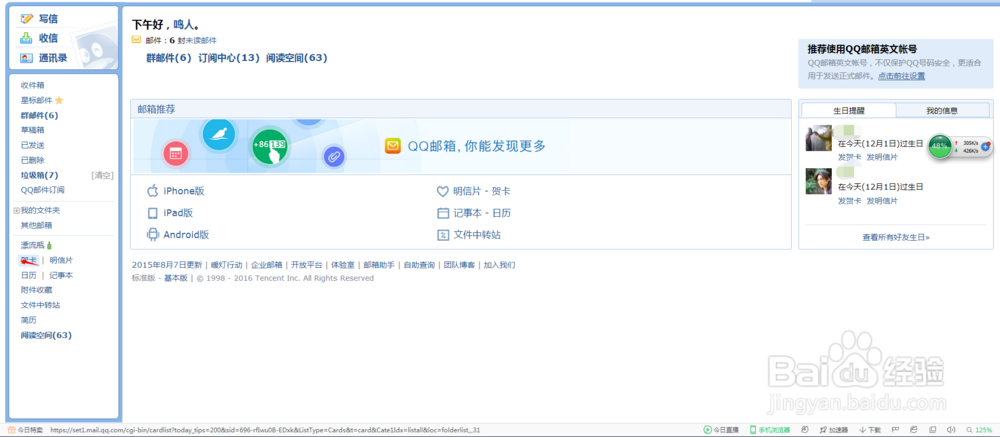Click the 收信 download arrow icon
Image resolution: width=1000 pixels, height=437 pixels.
click(26, 38)
